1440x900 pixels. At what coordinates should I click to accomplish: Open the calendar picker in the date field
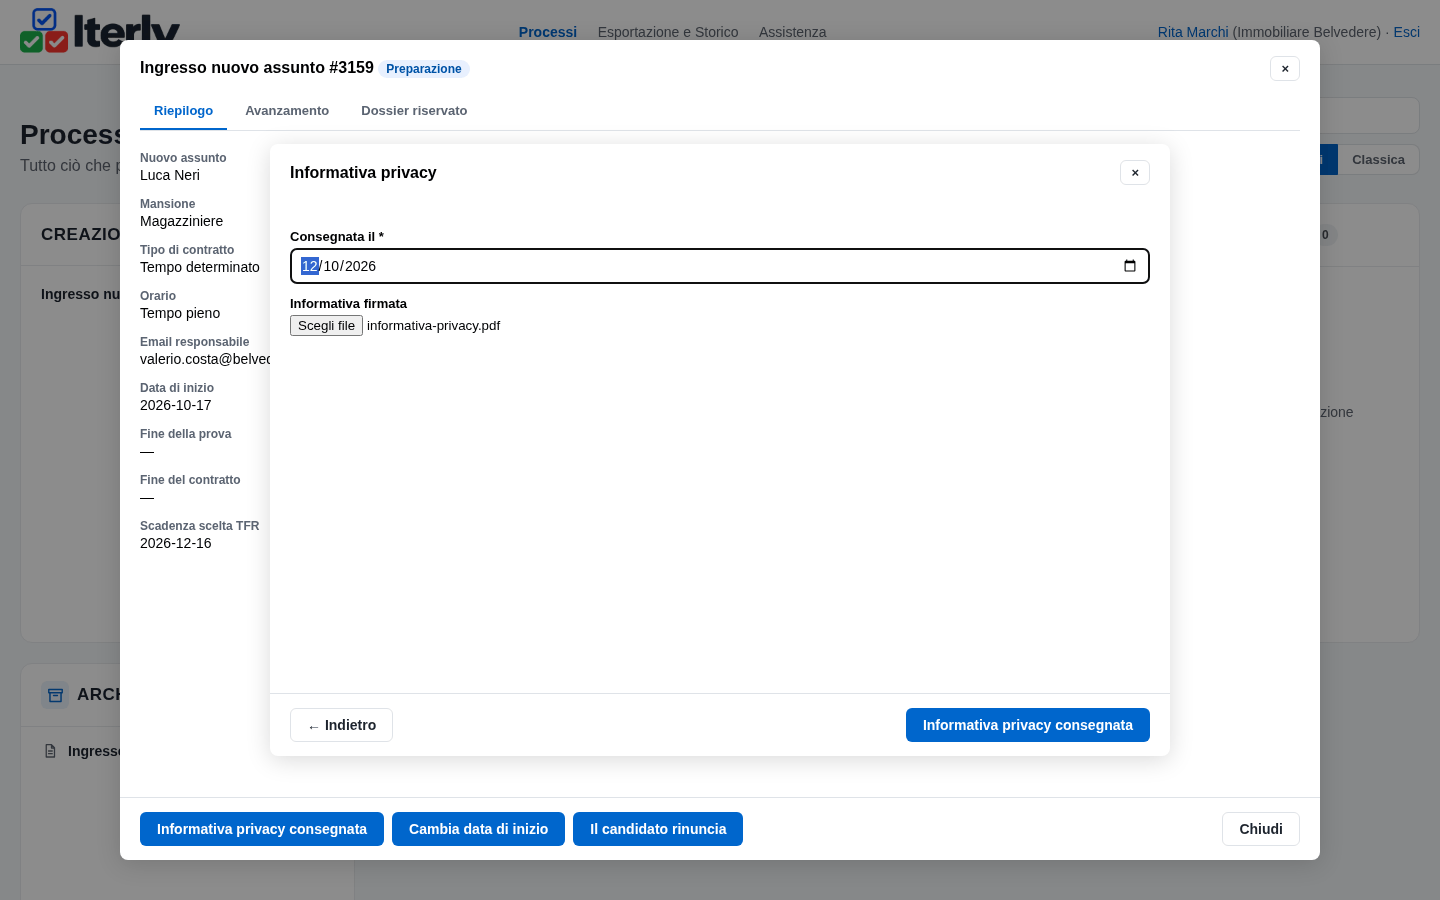(x=1130, y=266)
